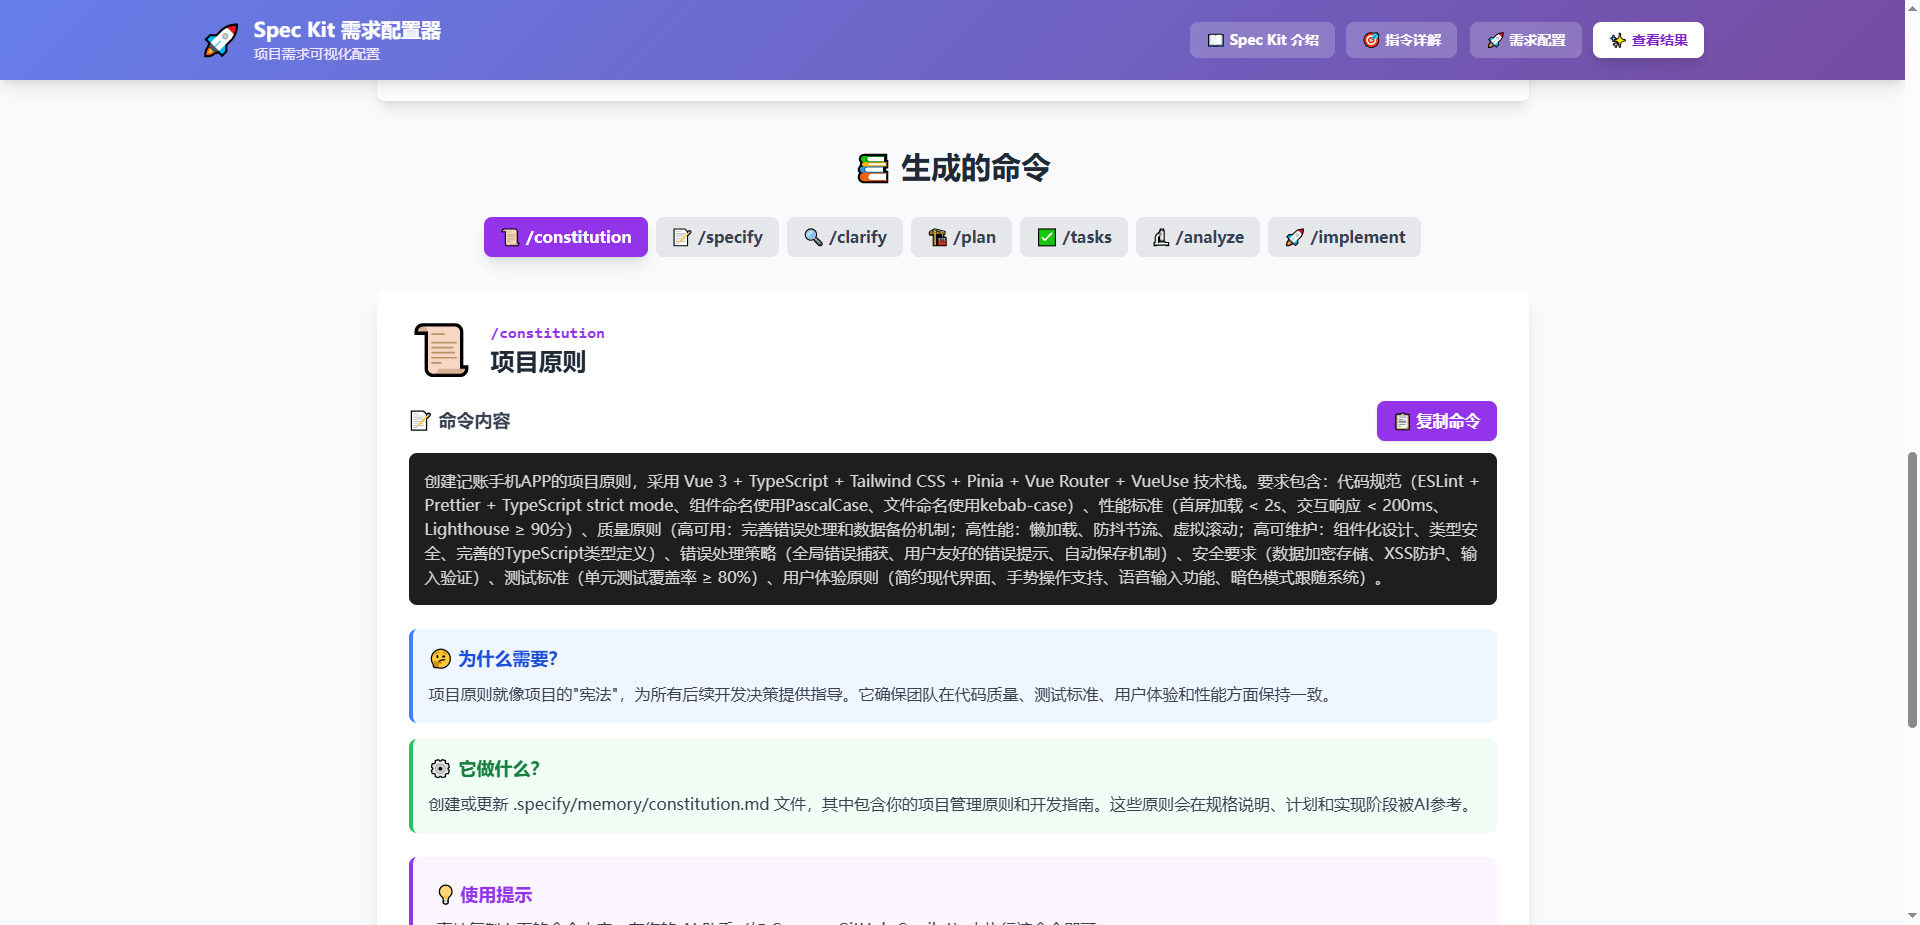Select the /constitution tab
The height and width of the screenshot is (925, 1920).
(x=566, y=237)
